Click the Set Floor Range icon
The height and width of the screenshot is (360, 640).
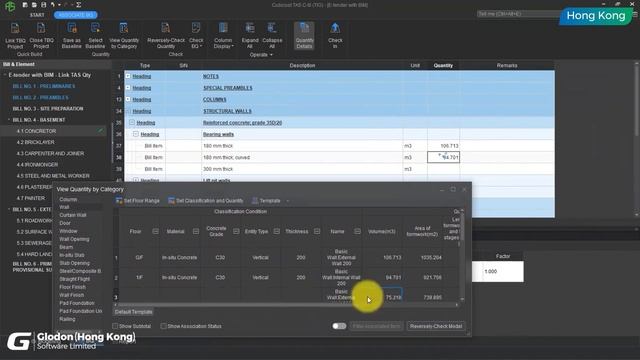119,200
